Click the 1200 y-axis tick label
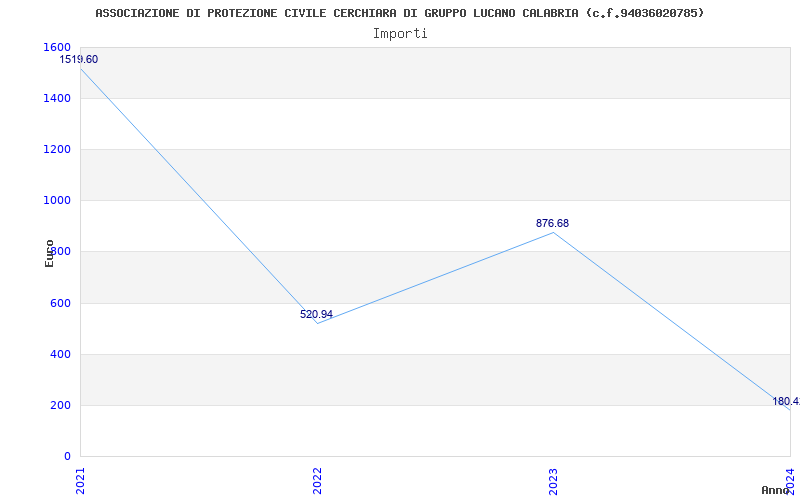 point(57,149)
